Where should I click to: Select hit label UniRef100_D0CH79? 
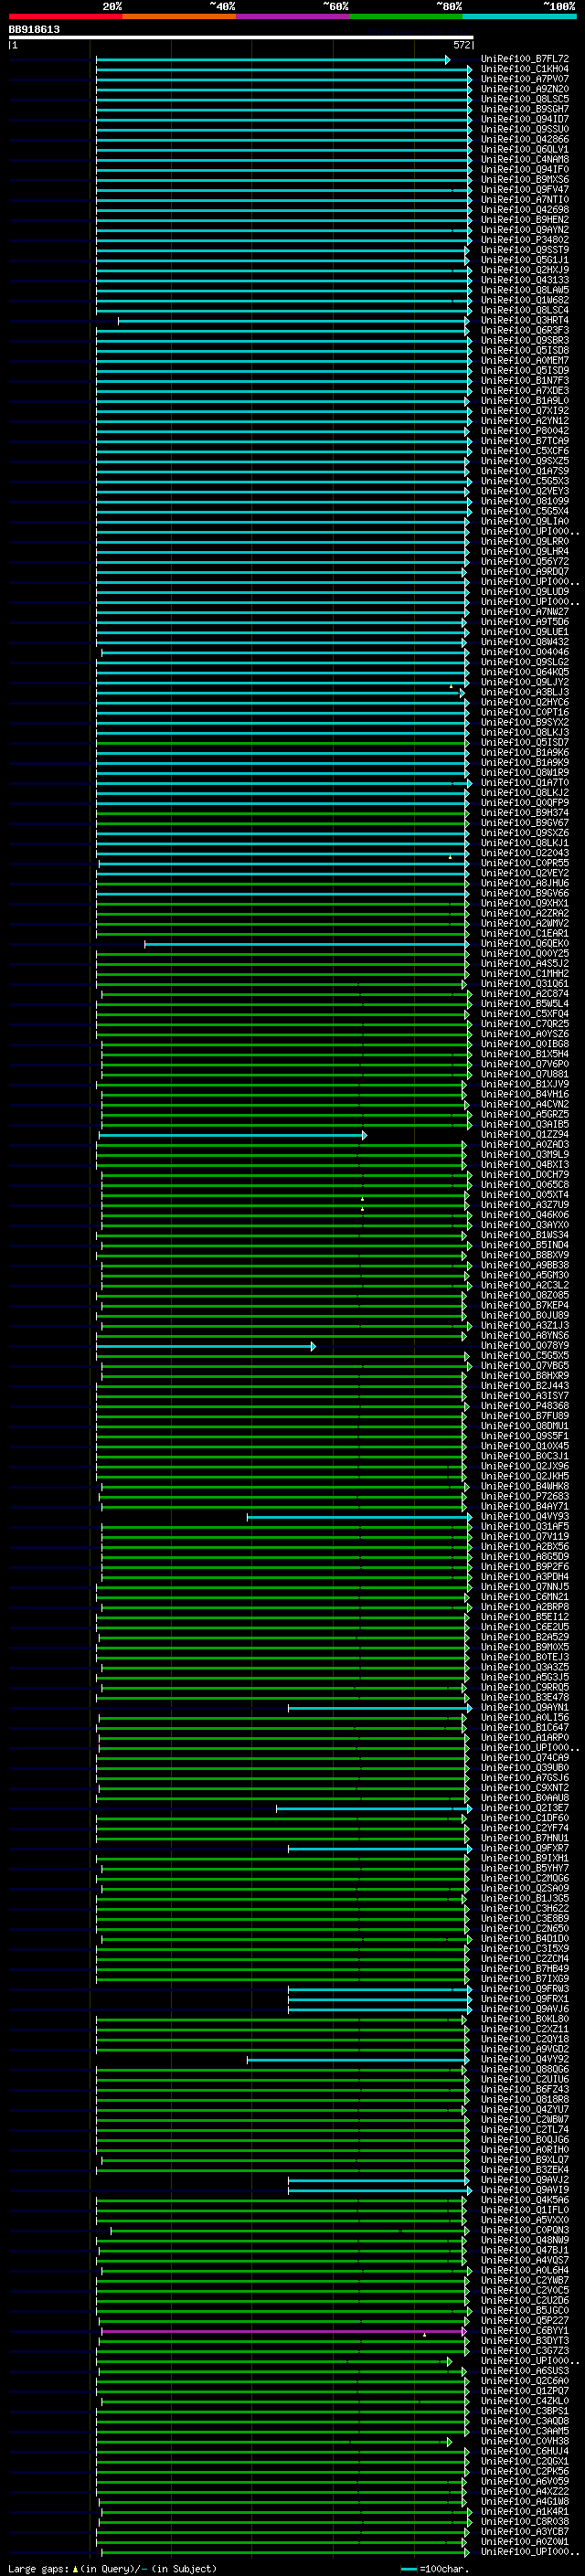[525, 1175]
